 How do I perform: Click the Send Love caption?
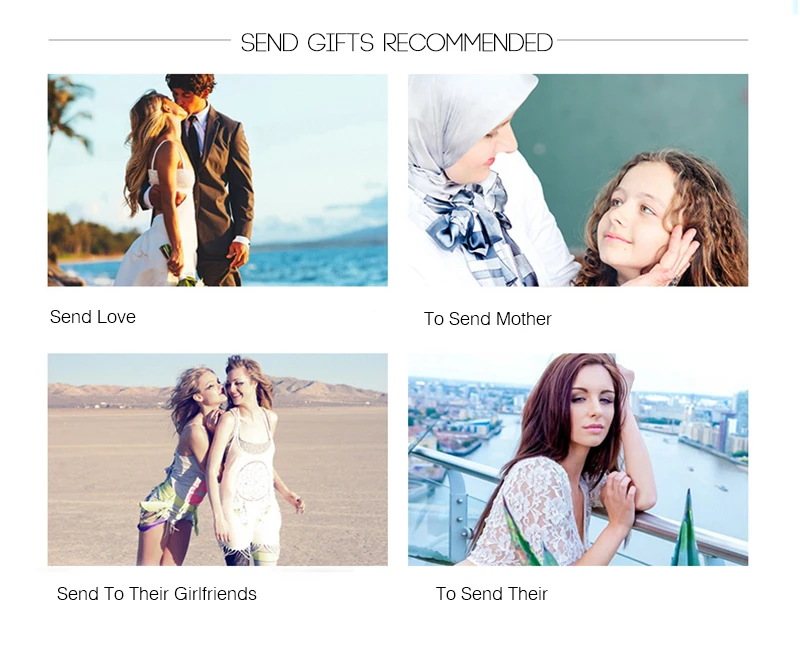(93, 317)
